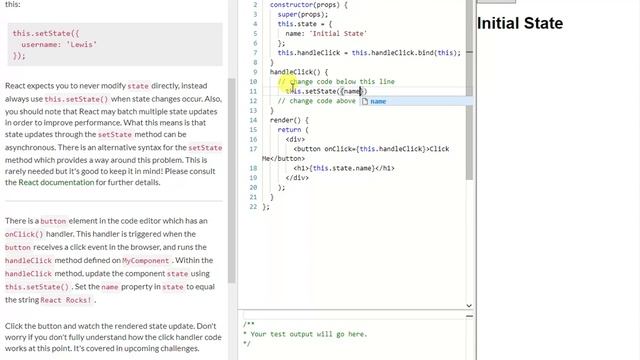Click the 'Change code below this line' comment

tap(336, 82)
